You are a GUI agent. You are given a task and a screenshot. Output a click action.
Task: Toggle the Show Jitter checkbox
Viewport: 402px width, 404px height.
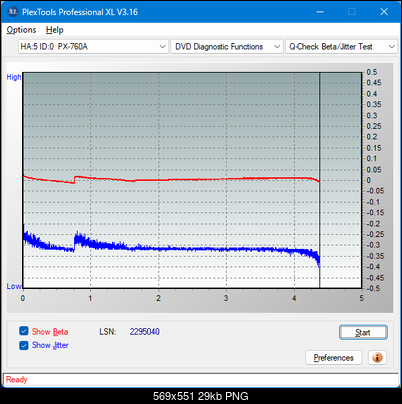[24, 345]
